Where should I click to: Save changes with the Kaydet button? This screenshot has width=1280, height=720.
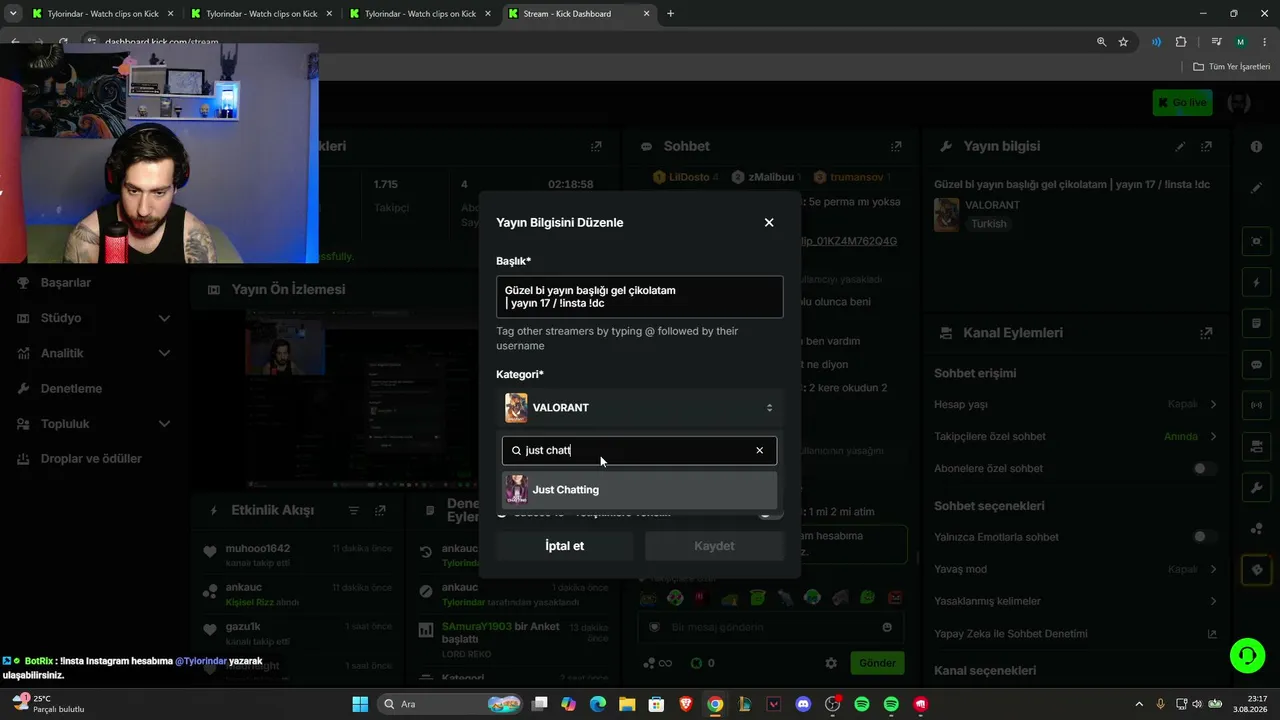click(x=714, y=546)
